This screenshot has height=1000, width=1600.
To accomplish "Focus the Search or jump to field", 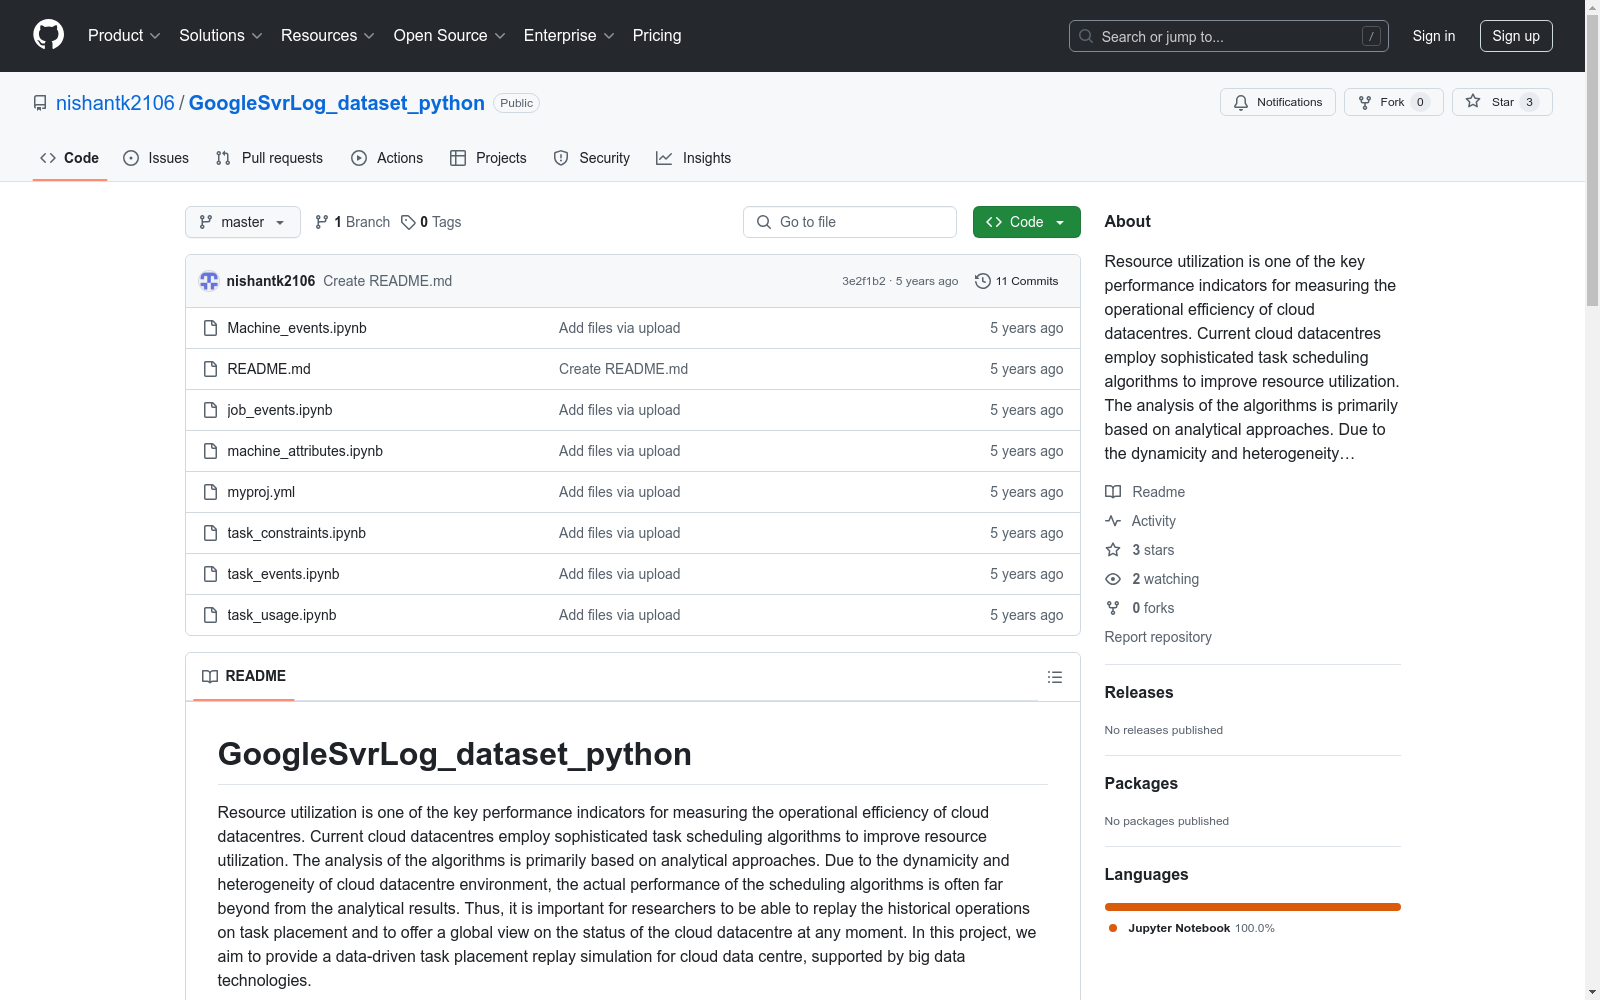I will tap(1229, 36).
